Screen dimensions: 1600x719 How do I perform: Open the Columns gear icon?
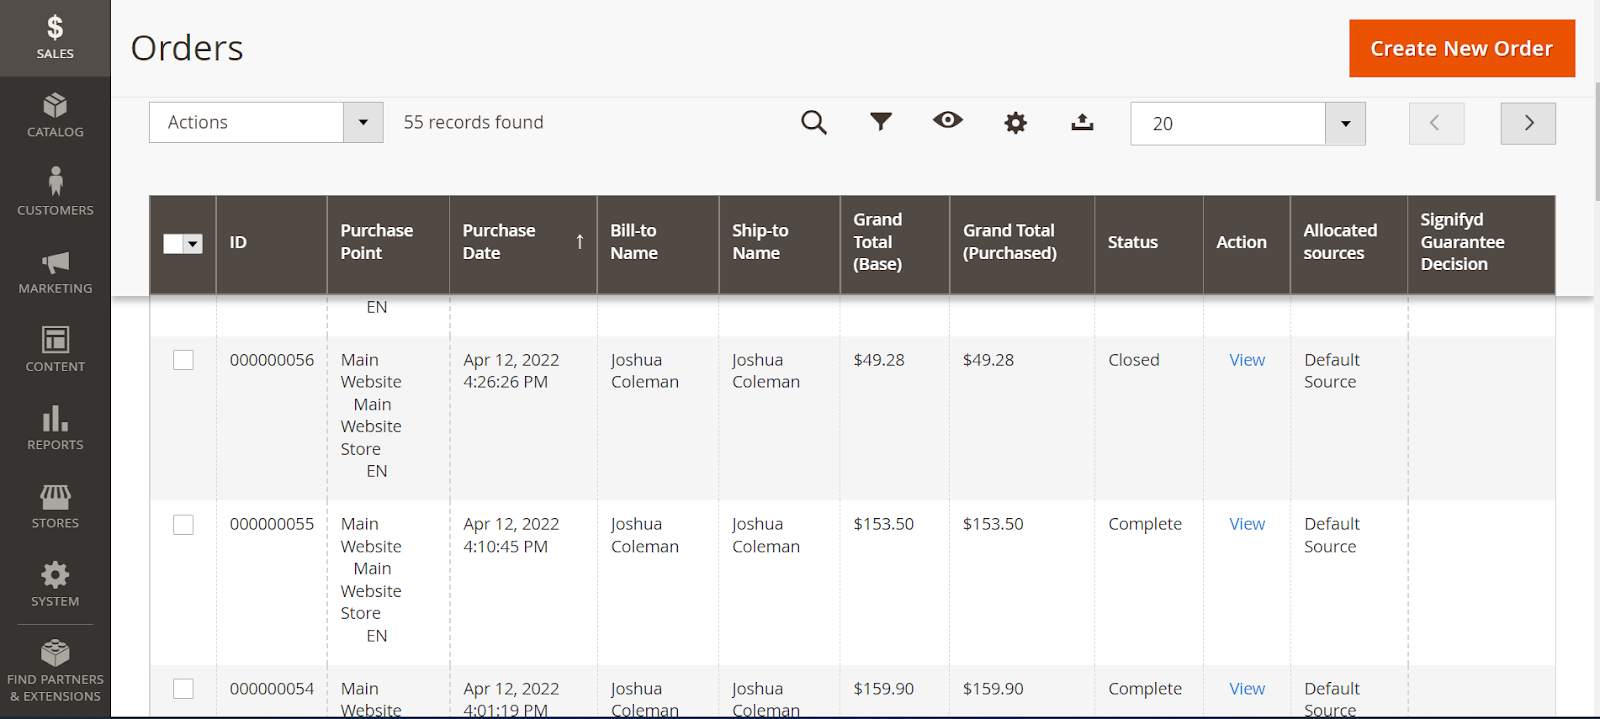point(1015,123)
